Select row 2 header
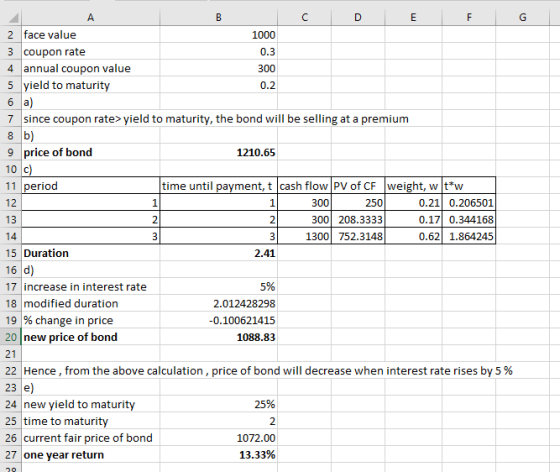The height and width of the screenshot is (472, 560). [x=11, y=35]
